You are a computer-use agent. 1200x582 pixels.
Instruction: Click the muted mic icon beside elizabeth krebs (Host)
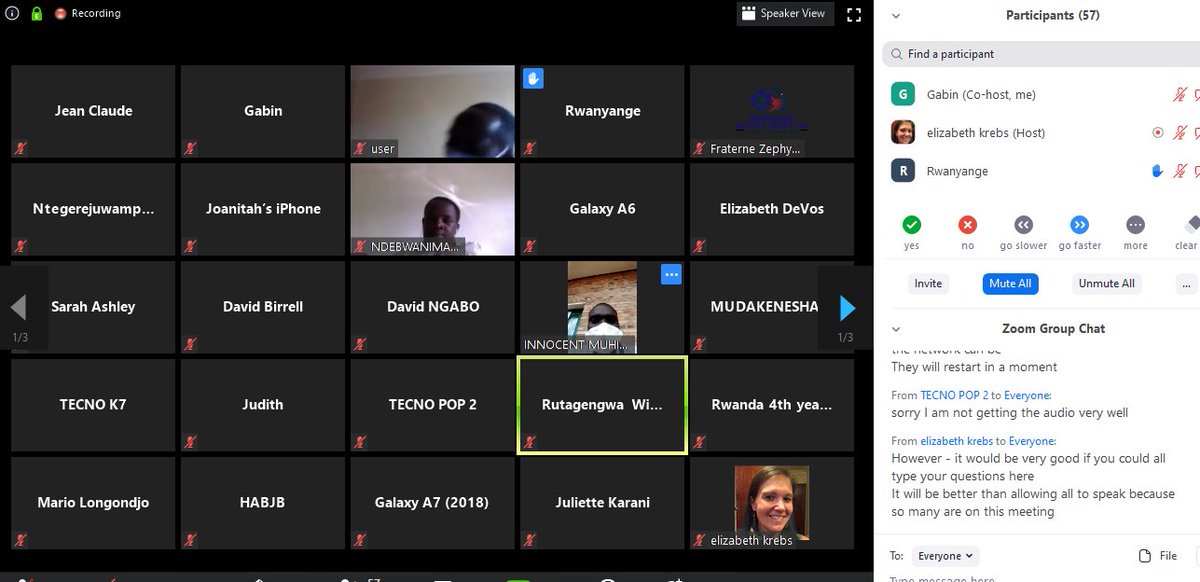point(1180,133)
